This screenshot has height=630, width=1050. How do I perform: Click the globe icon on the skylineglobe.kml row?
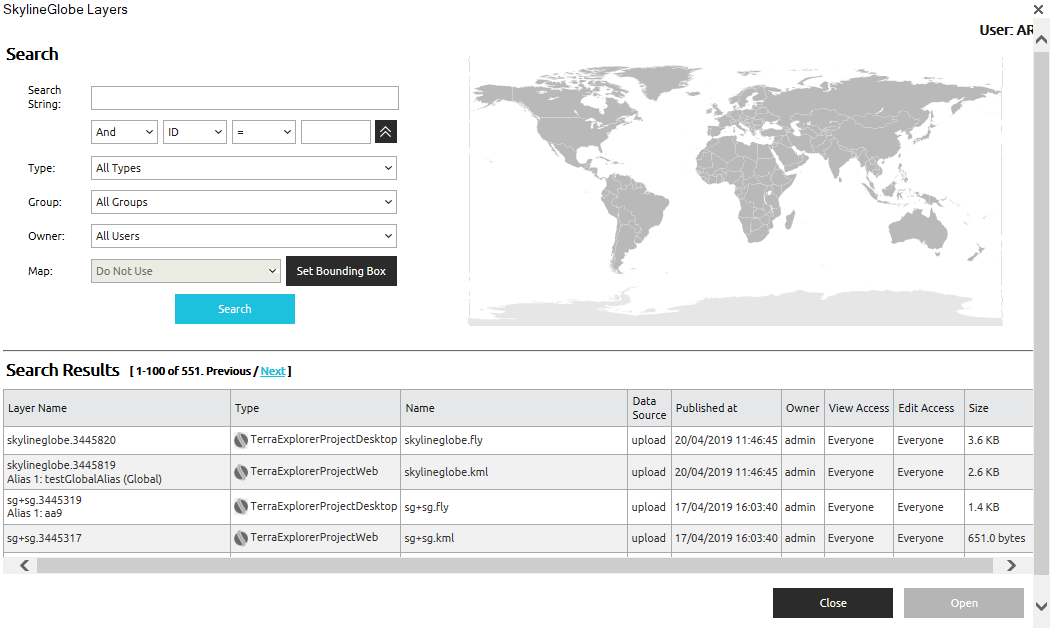241,471
